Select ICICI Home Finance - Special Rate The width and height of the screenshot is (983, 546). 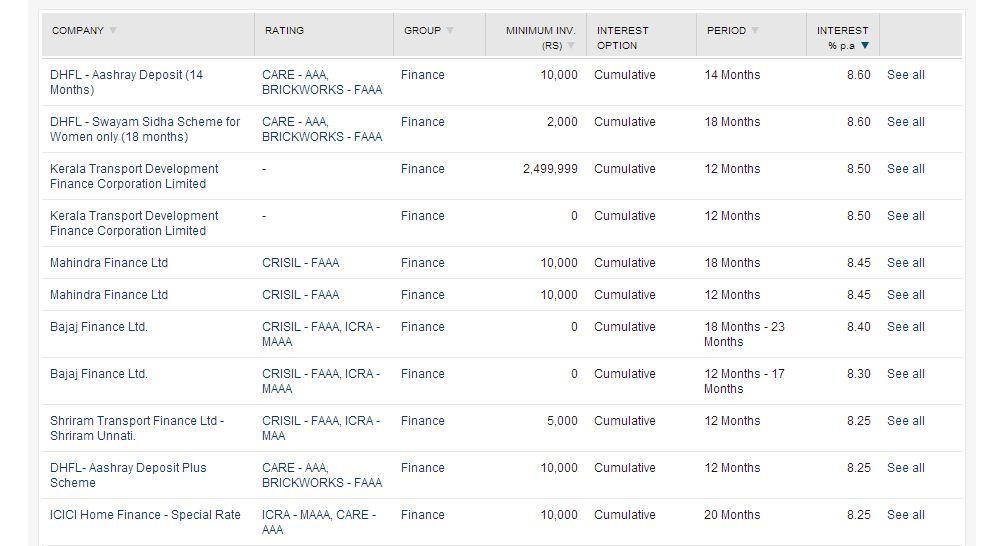coord(145,515)
